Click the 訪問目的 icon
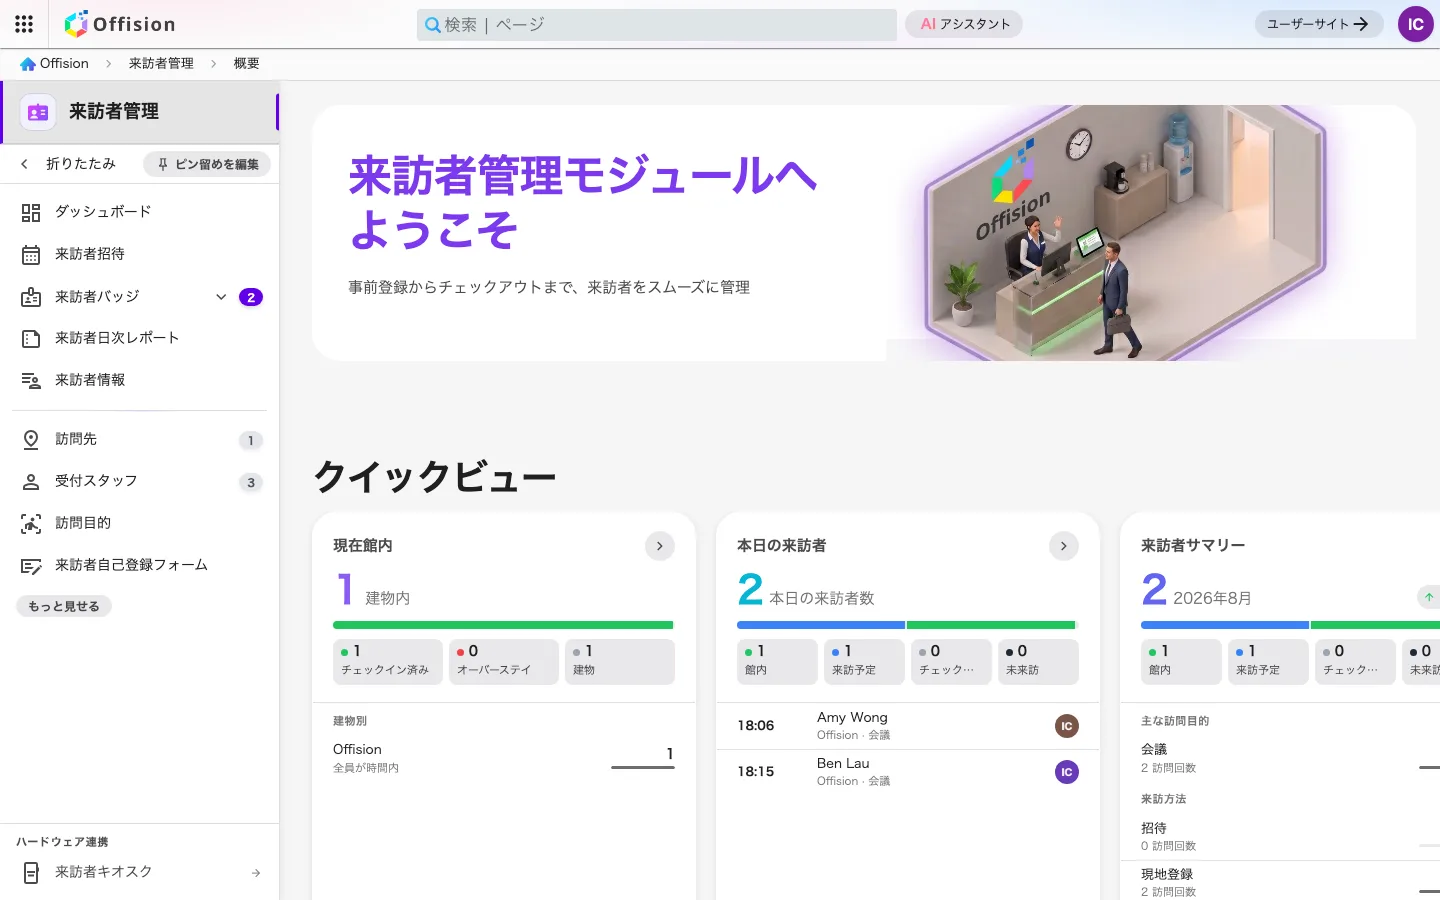The image size is (1440, 900). (31, 523)
